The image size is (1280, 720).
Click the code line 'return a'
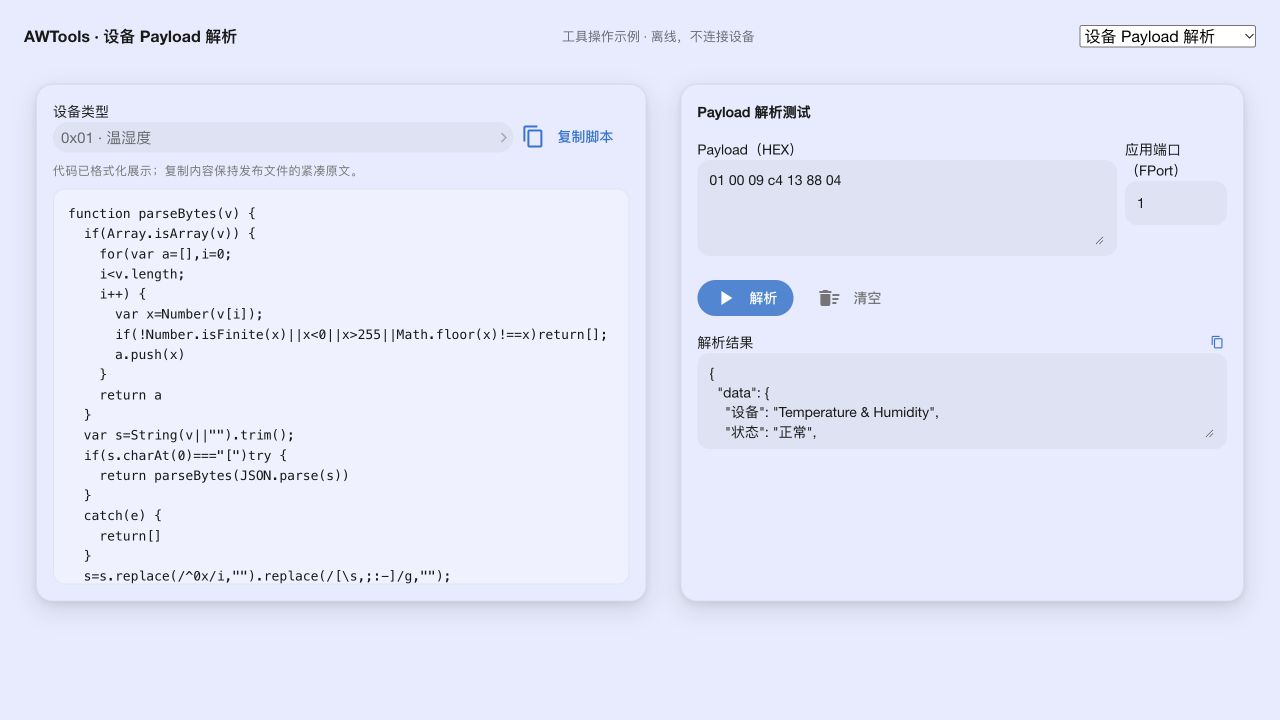(130, 395)
